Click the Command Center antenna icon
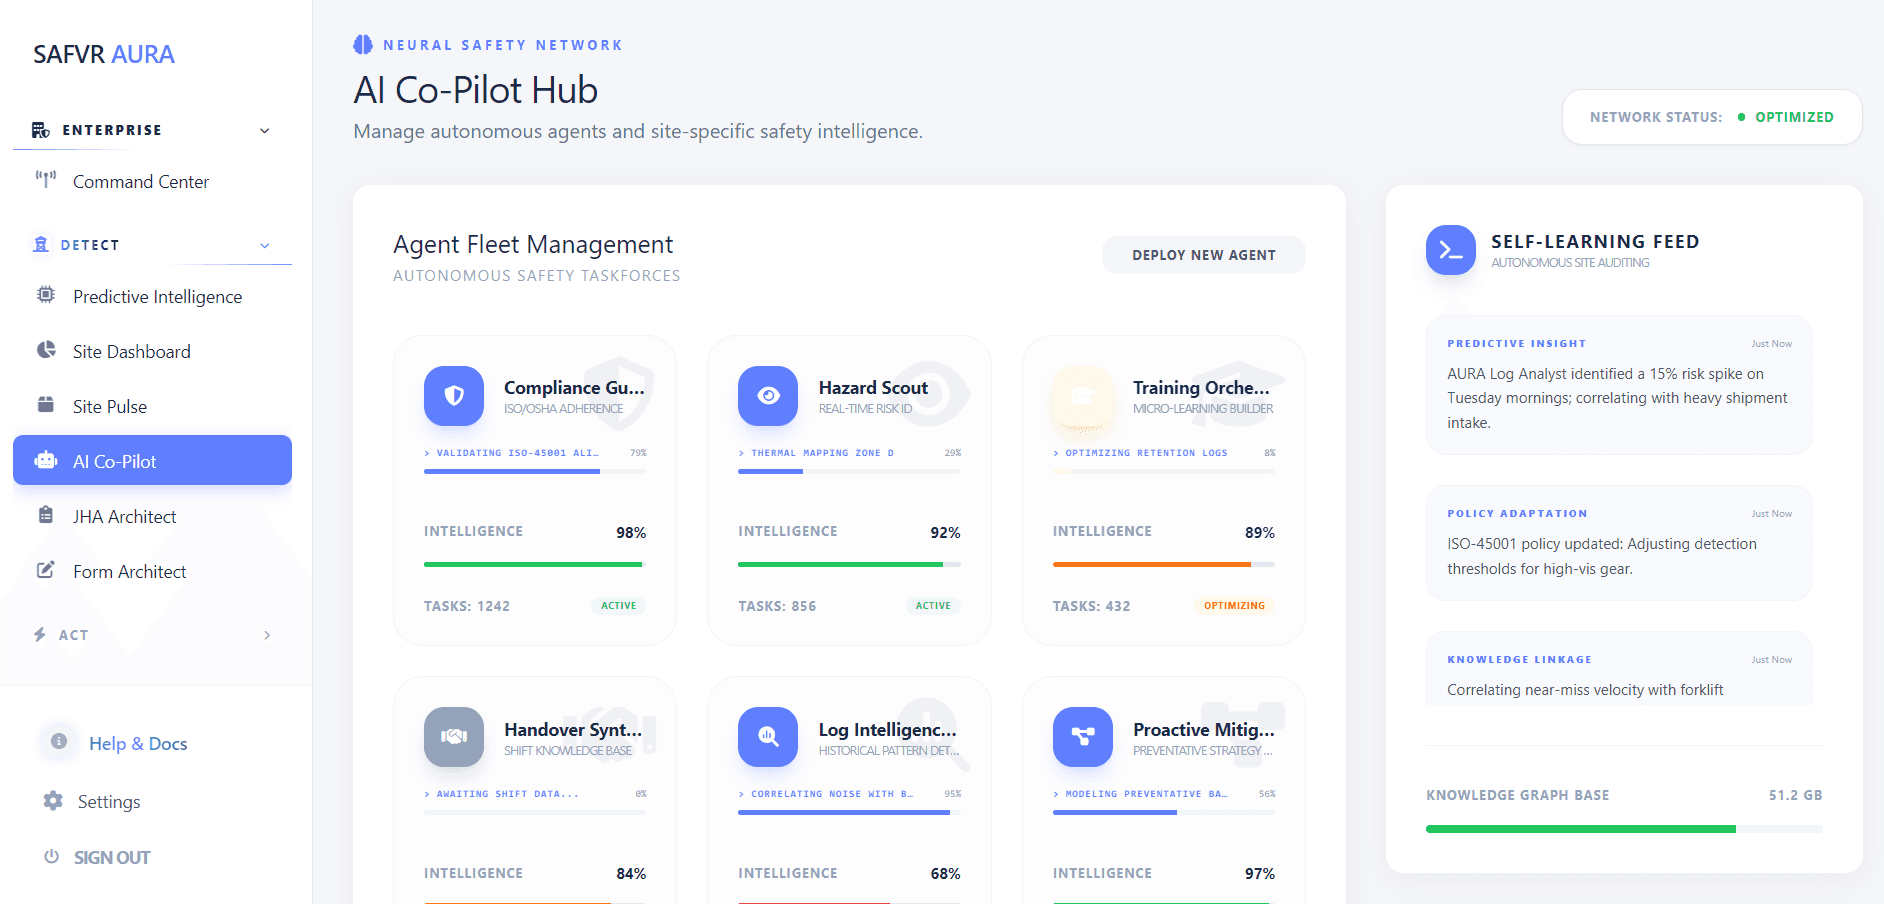1884x904 pixels. (46, 180)
